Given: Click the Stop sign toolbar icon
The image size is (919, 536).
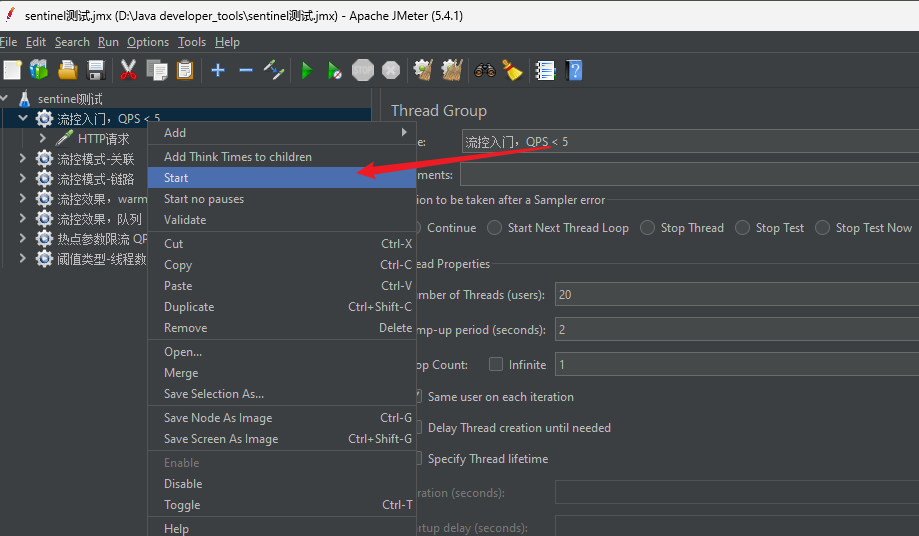Looking at the screenshot, I should (x=363, y=70).
